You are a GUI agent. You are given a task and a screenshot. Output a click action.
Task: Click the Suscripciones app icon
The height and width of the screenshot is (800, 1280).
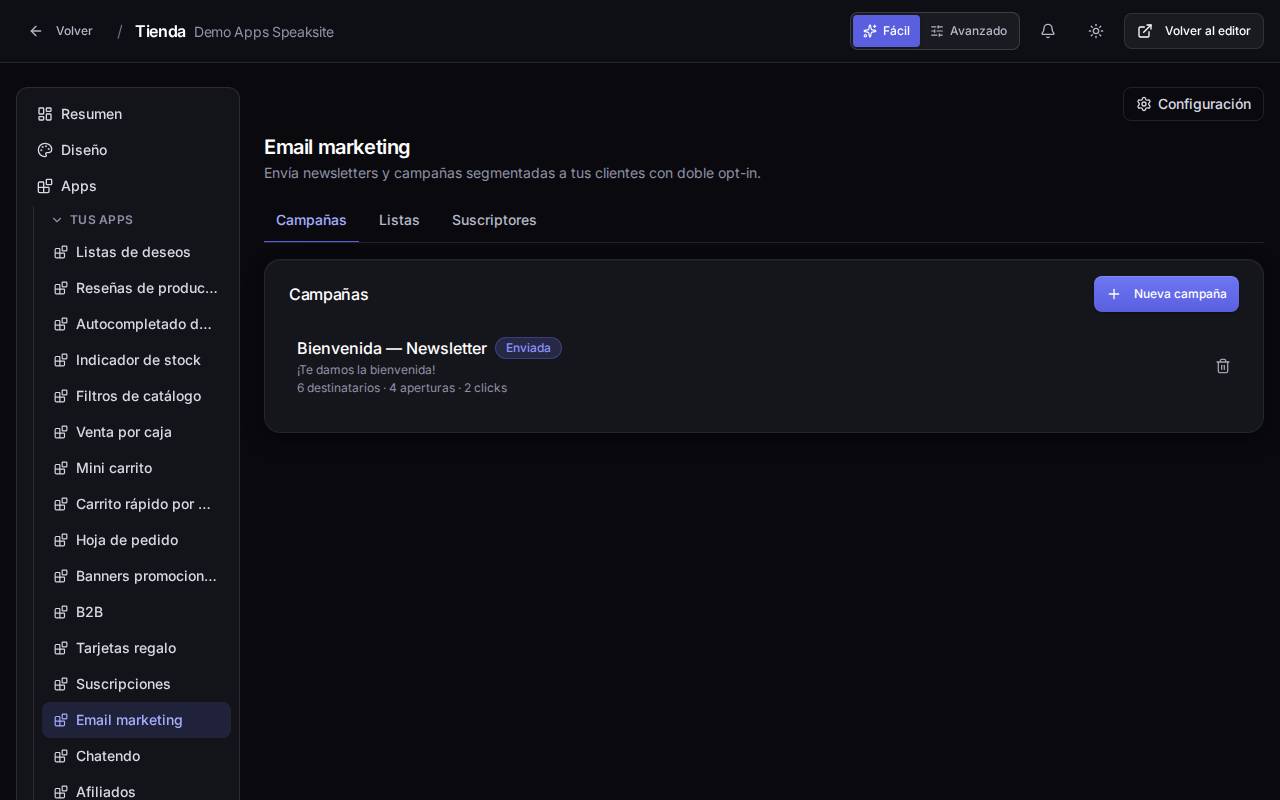(x=60, y=684)
